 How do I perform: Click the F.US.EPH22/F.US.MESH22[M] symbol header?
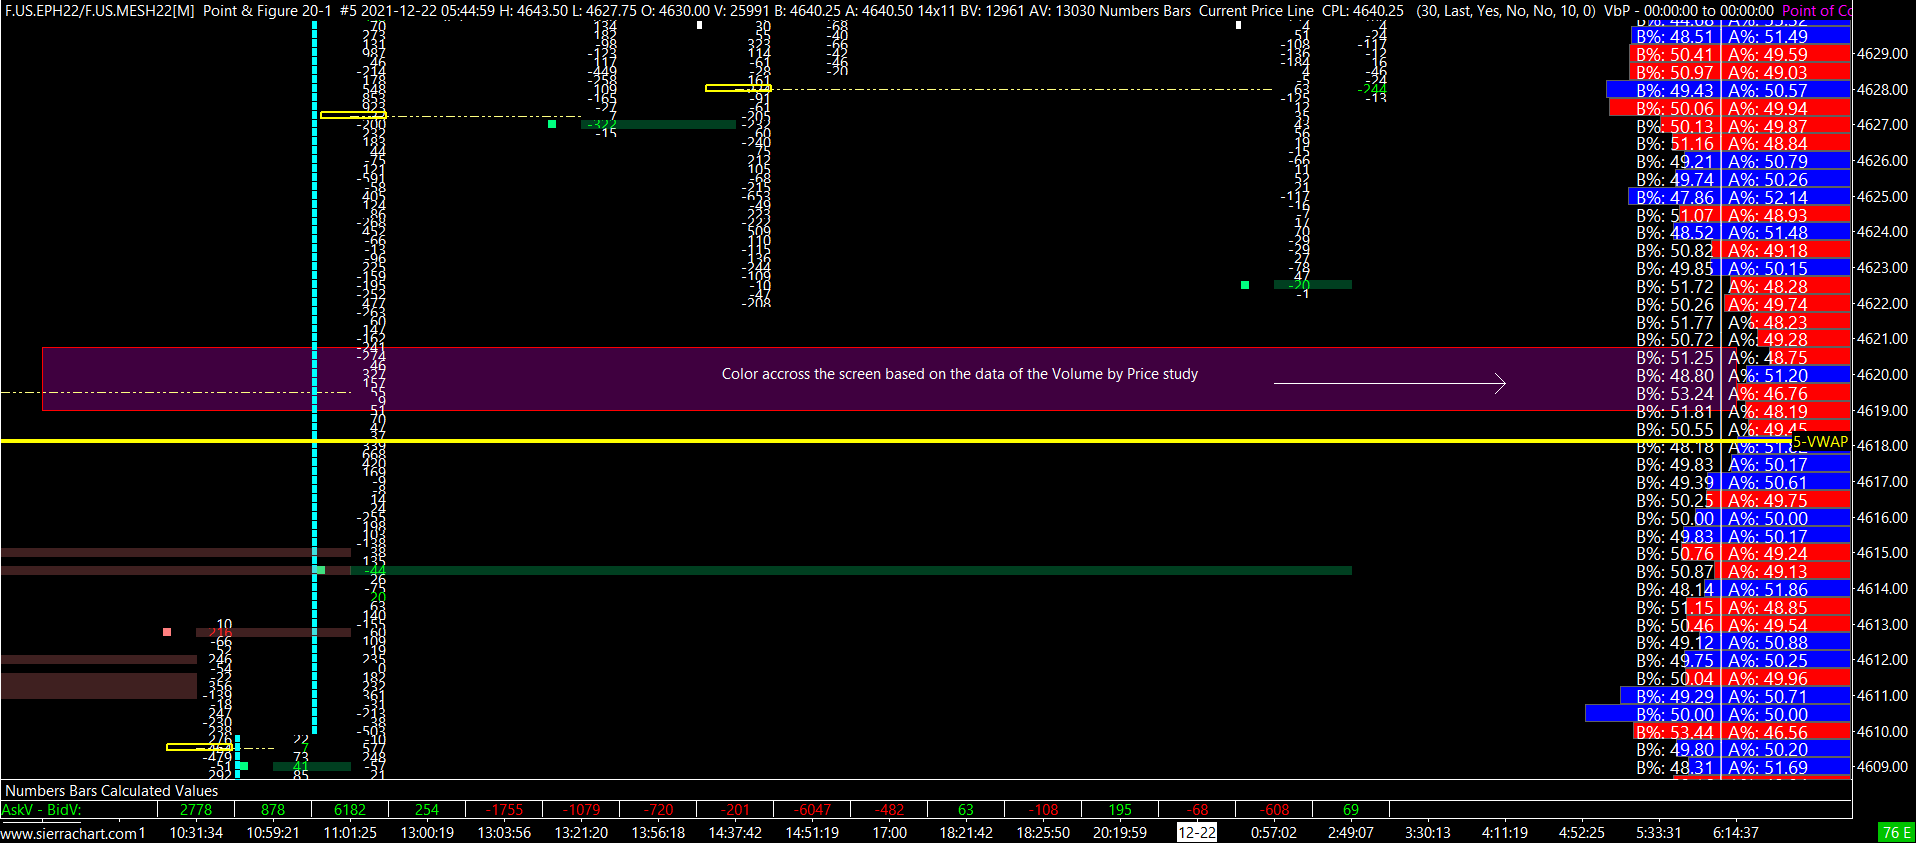tap(100, 11)
